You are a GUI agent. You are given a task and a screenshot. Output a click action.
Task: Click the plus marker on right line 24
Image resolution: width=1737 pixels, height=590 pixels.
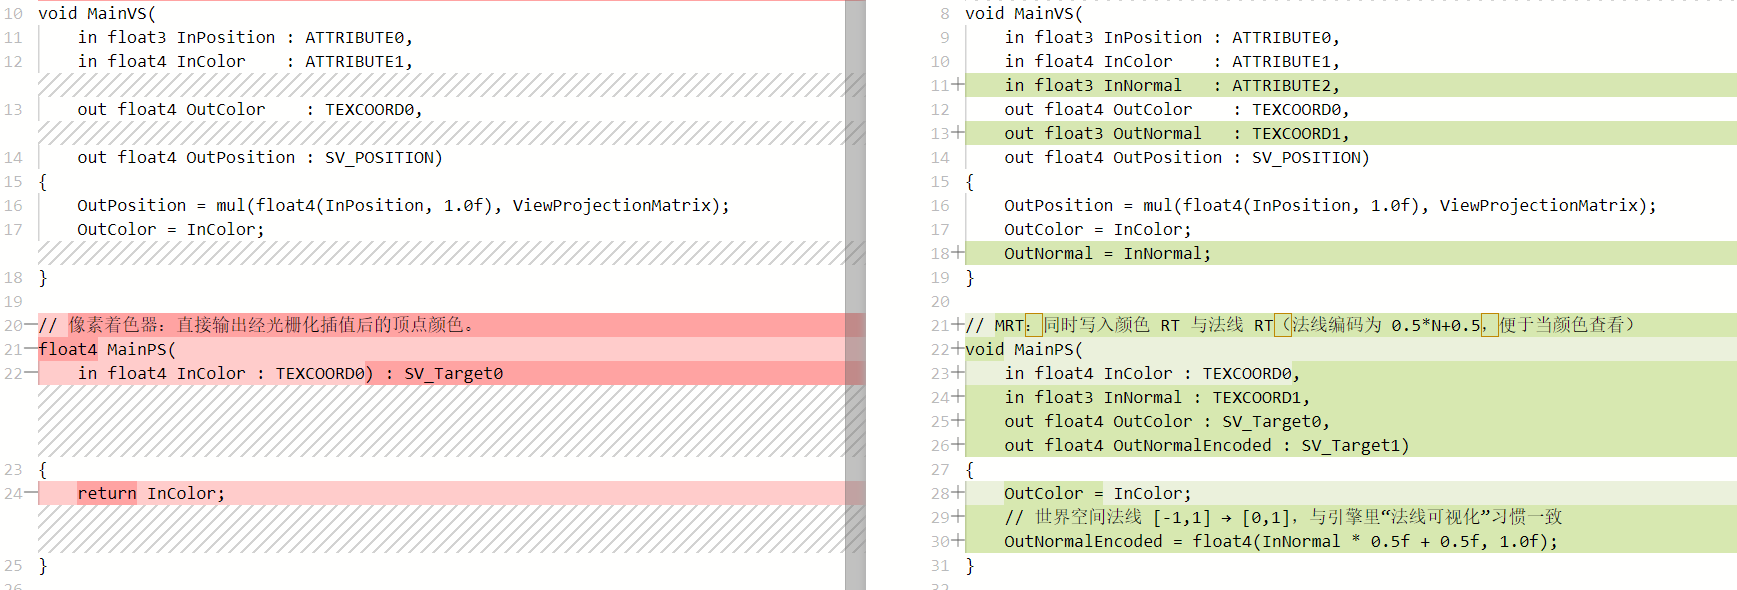(958, 397)
